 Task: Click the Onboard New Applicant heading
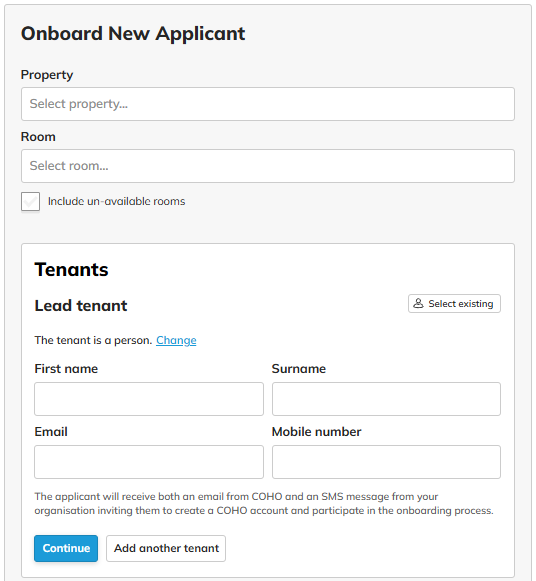point(133,34)
